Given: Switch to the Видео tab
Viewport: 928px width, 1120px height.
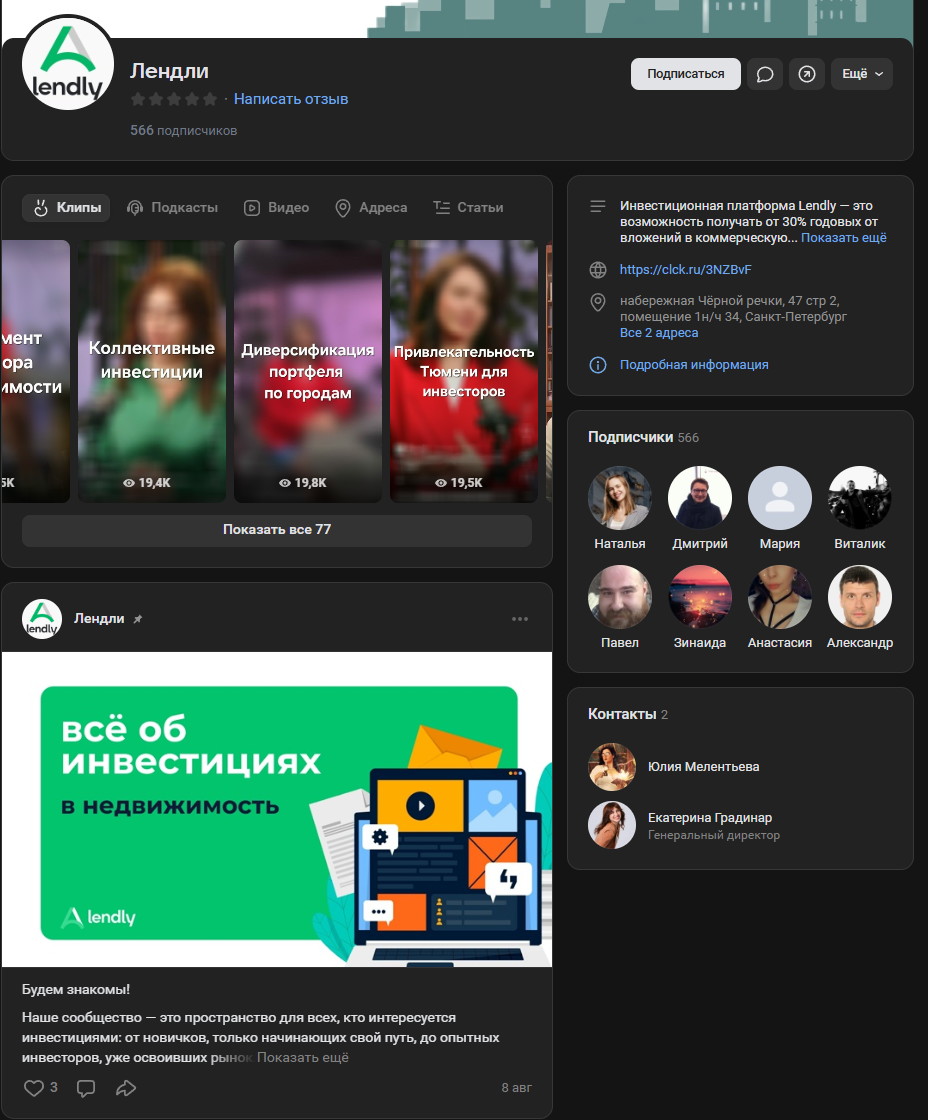Looking at the screenshot, I should 276,208.
